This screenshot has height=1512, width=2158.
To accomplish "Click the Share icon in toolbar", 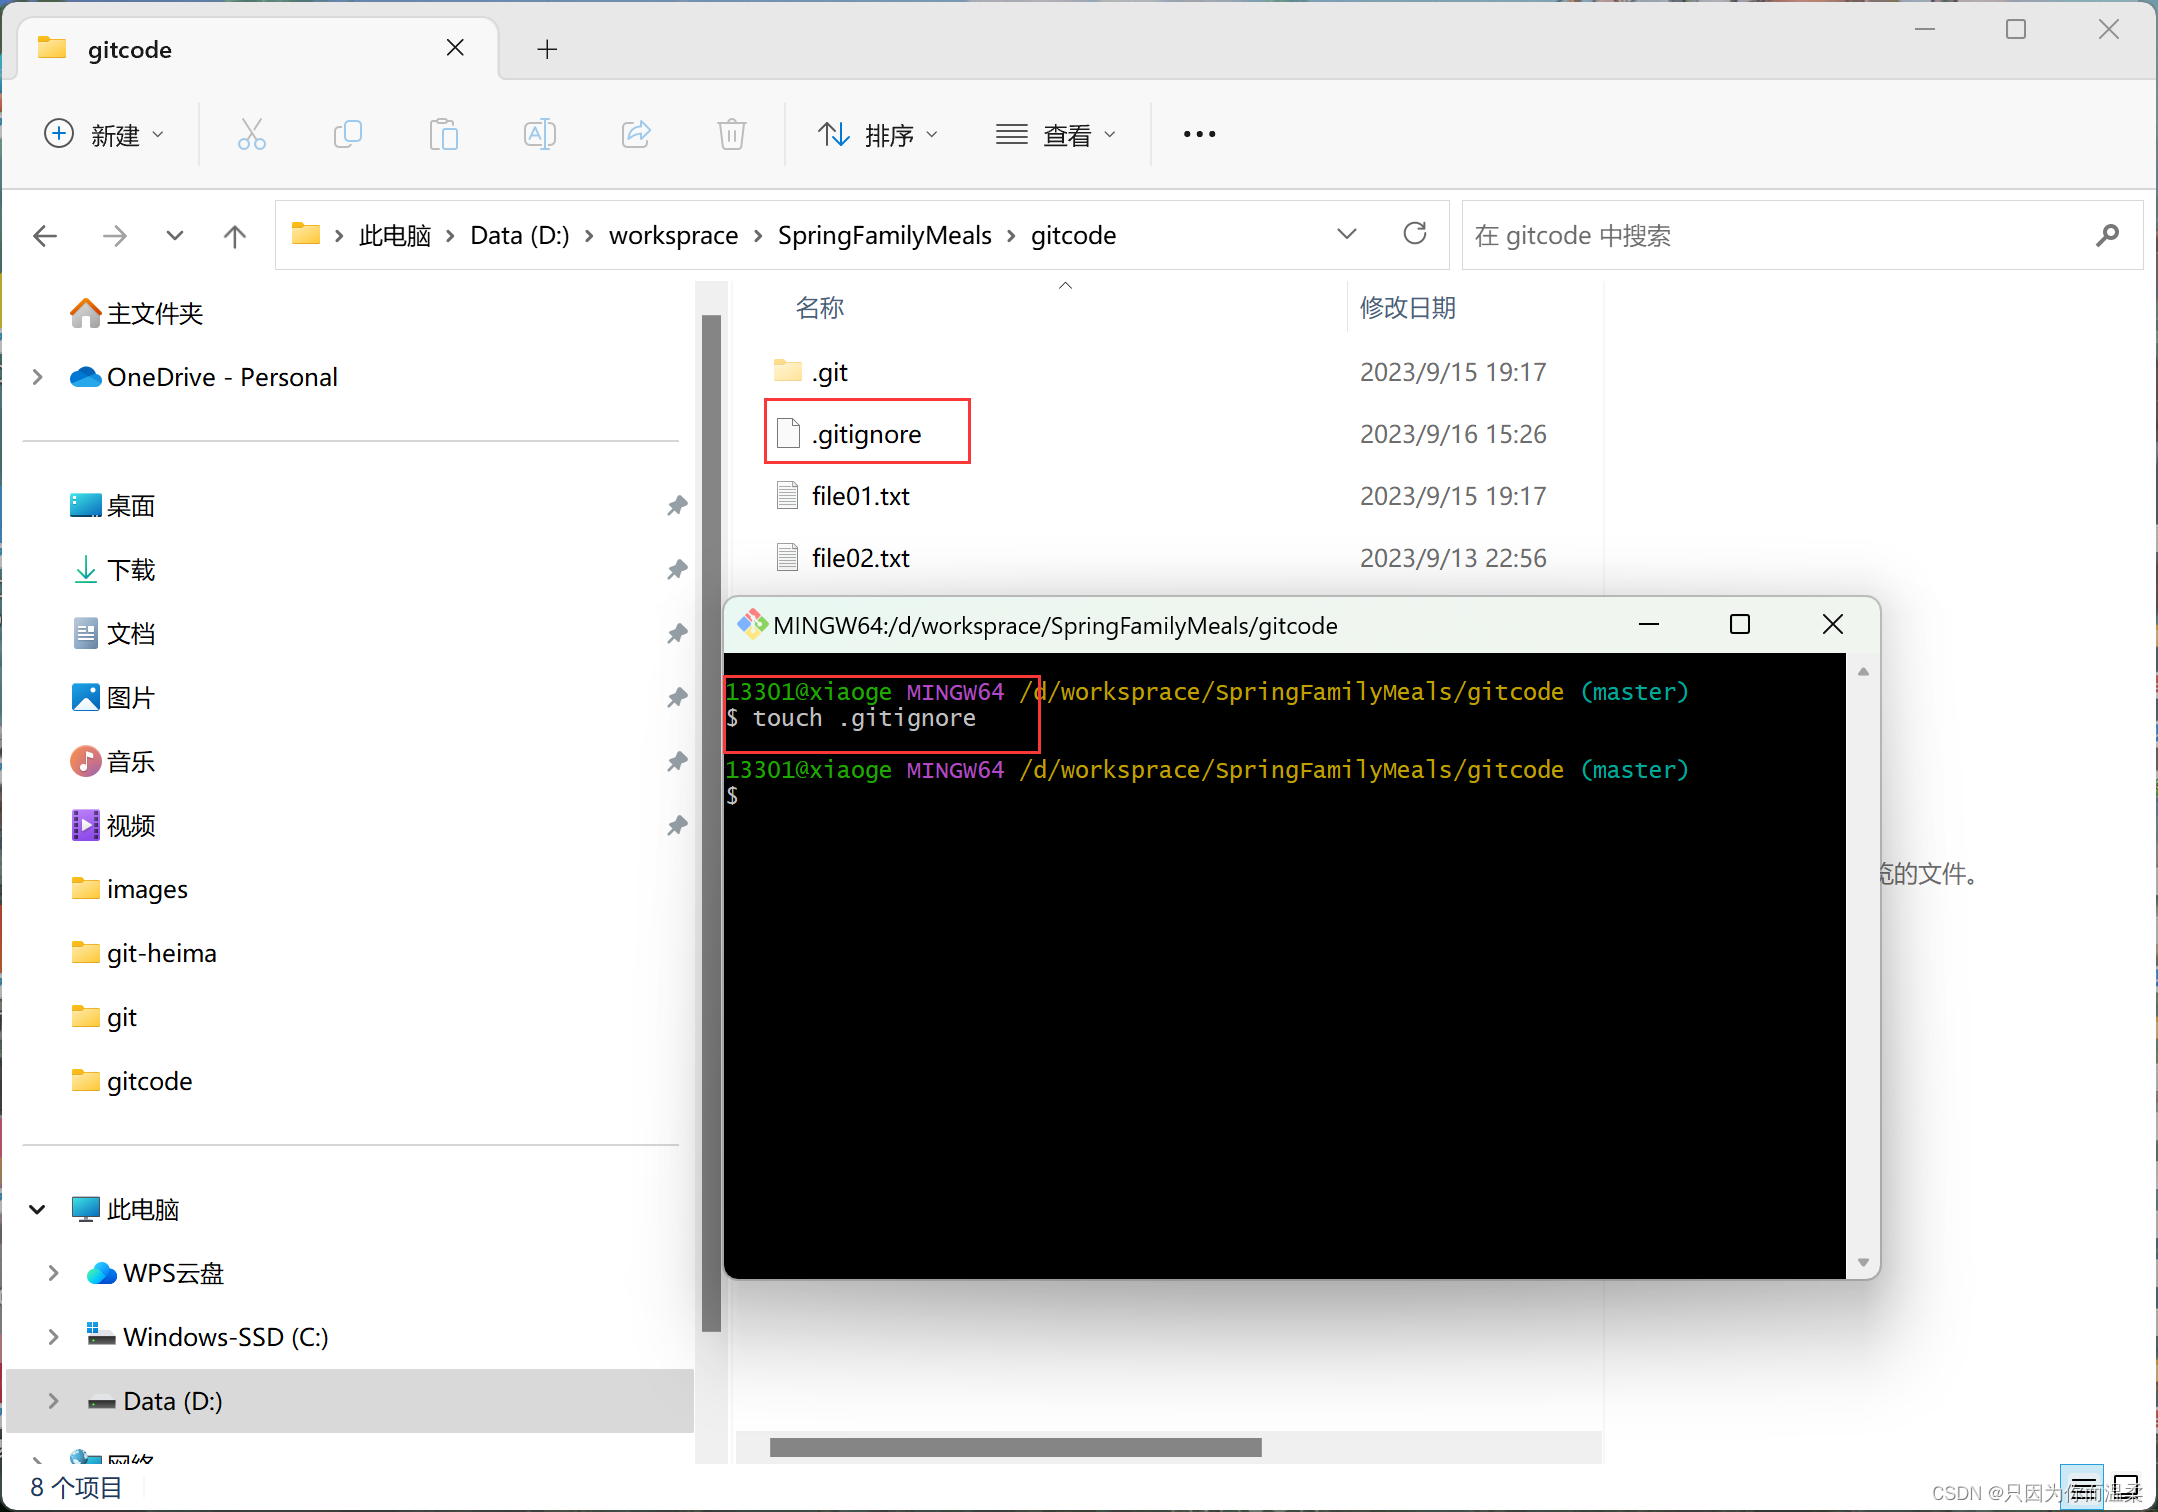I will click(x=636, y=134).
